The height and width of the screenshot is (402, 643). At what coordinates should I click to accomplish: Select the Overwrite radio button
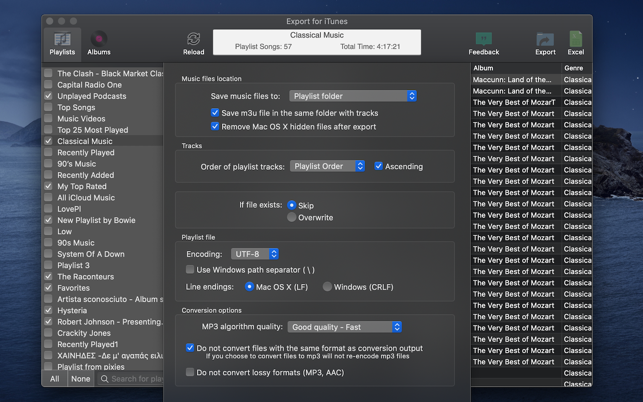click(292, 217)
